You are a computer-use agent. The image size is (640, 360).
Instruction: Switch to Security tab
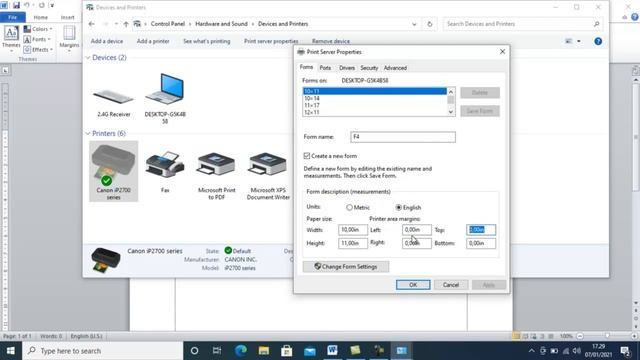(369, 68)
